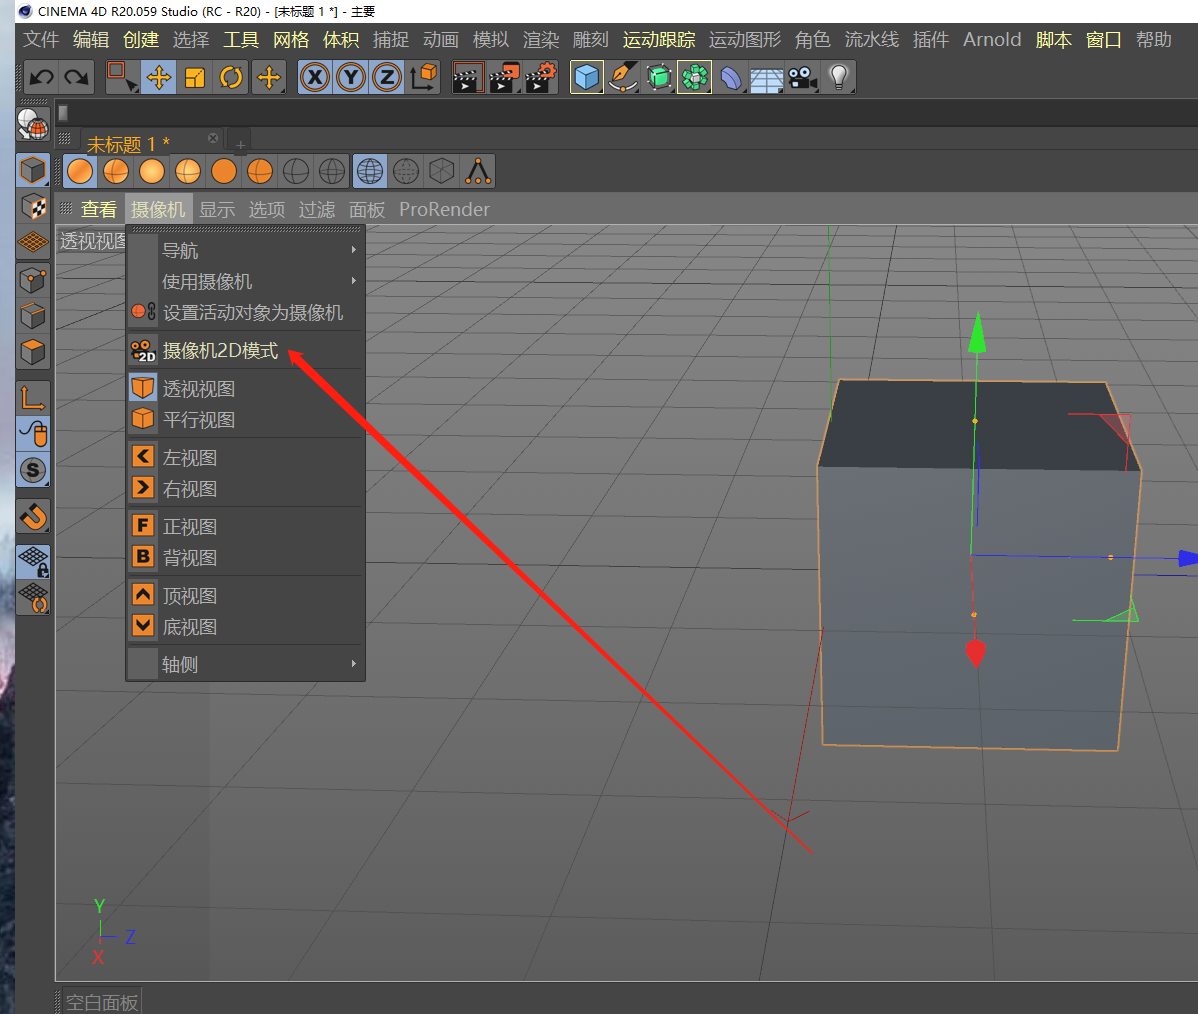Toggle the coordinate system icon
Image resolution: width=1198 pixels, height=1014 pixels.
(x=423, y=77)
